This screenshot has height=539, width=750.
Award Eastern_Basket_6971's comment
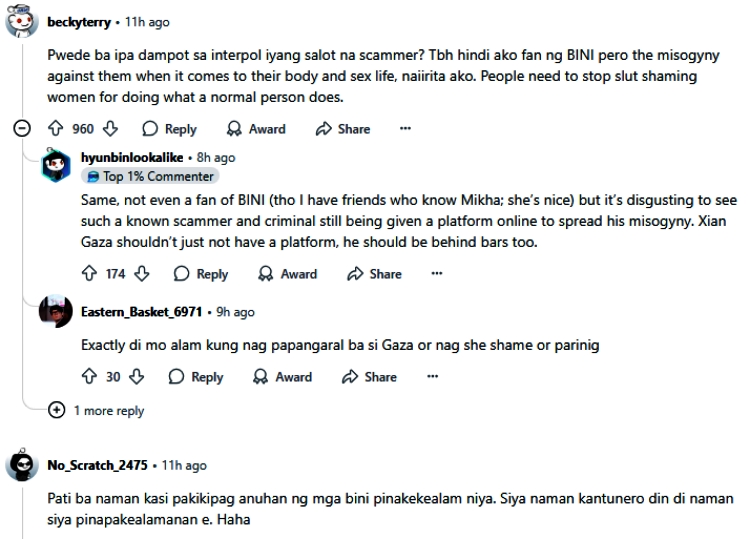283,377
